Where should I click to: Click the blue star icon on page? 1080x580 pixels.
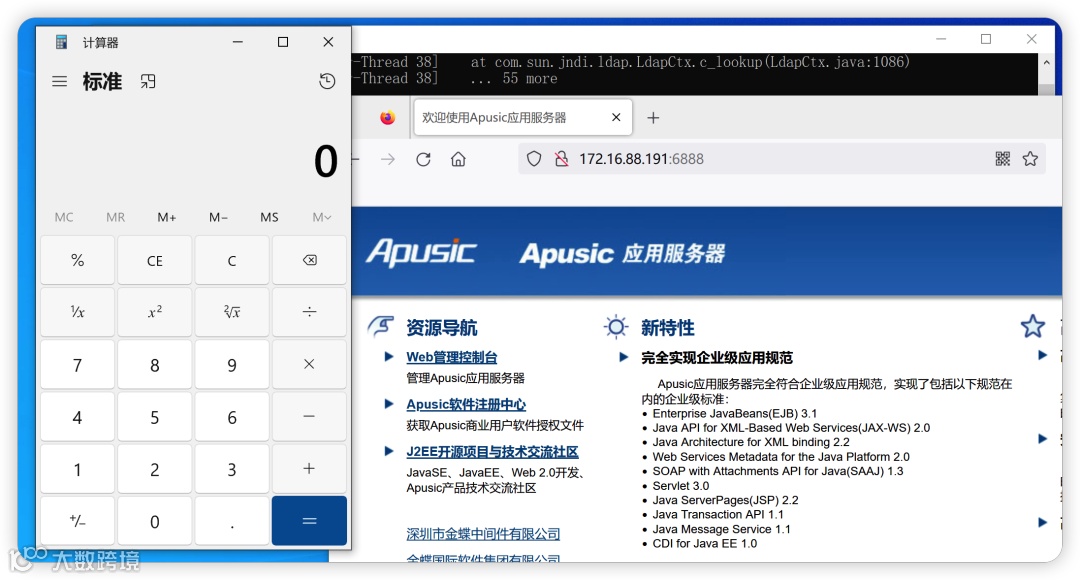(1032, 326)
